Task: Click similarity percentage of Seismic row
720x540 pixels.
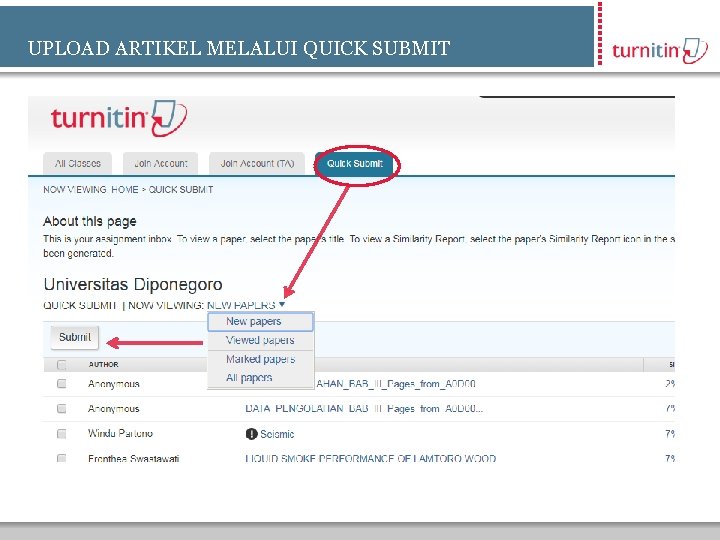Action: click(x=670, y=433)
